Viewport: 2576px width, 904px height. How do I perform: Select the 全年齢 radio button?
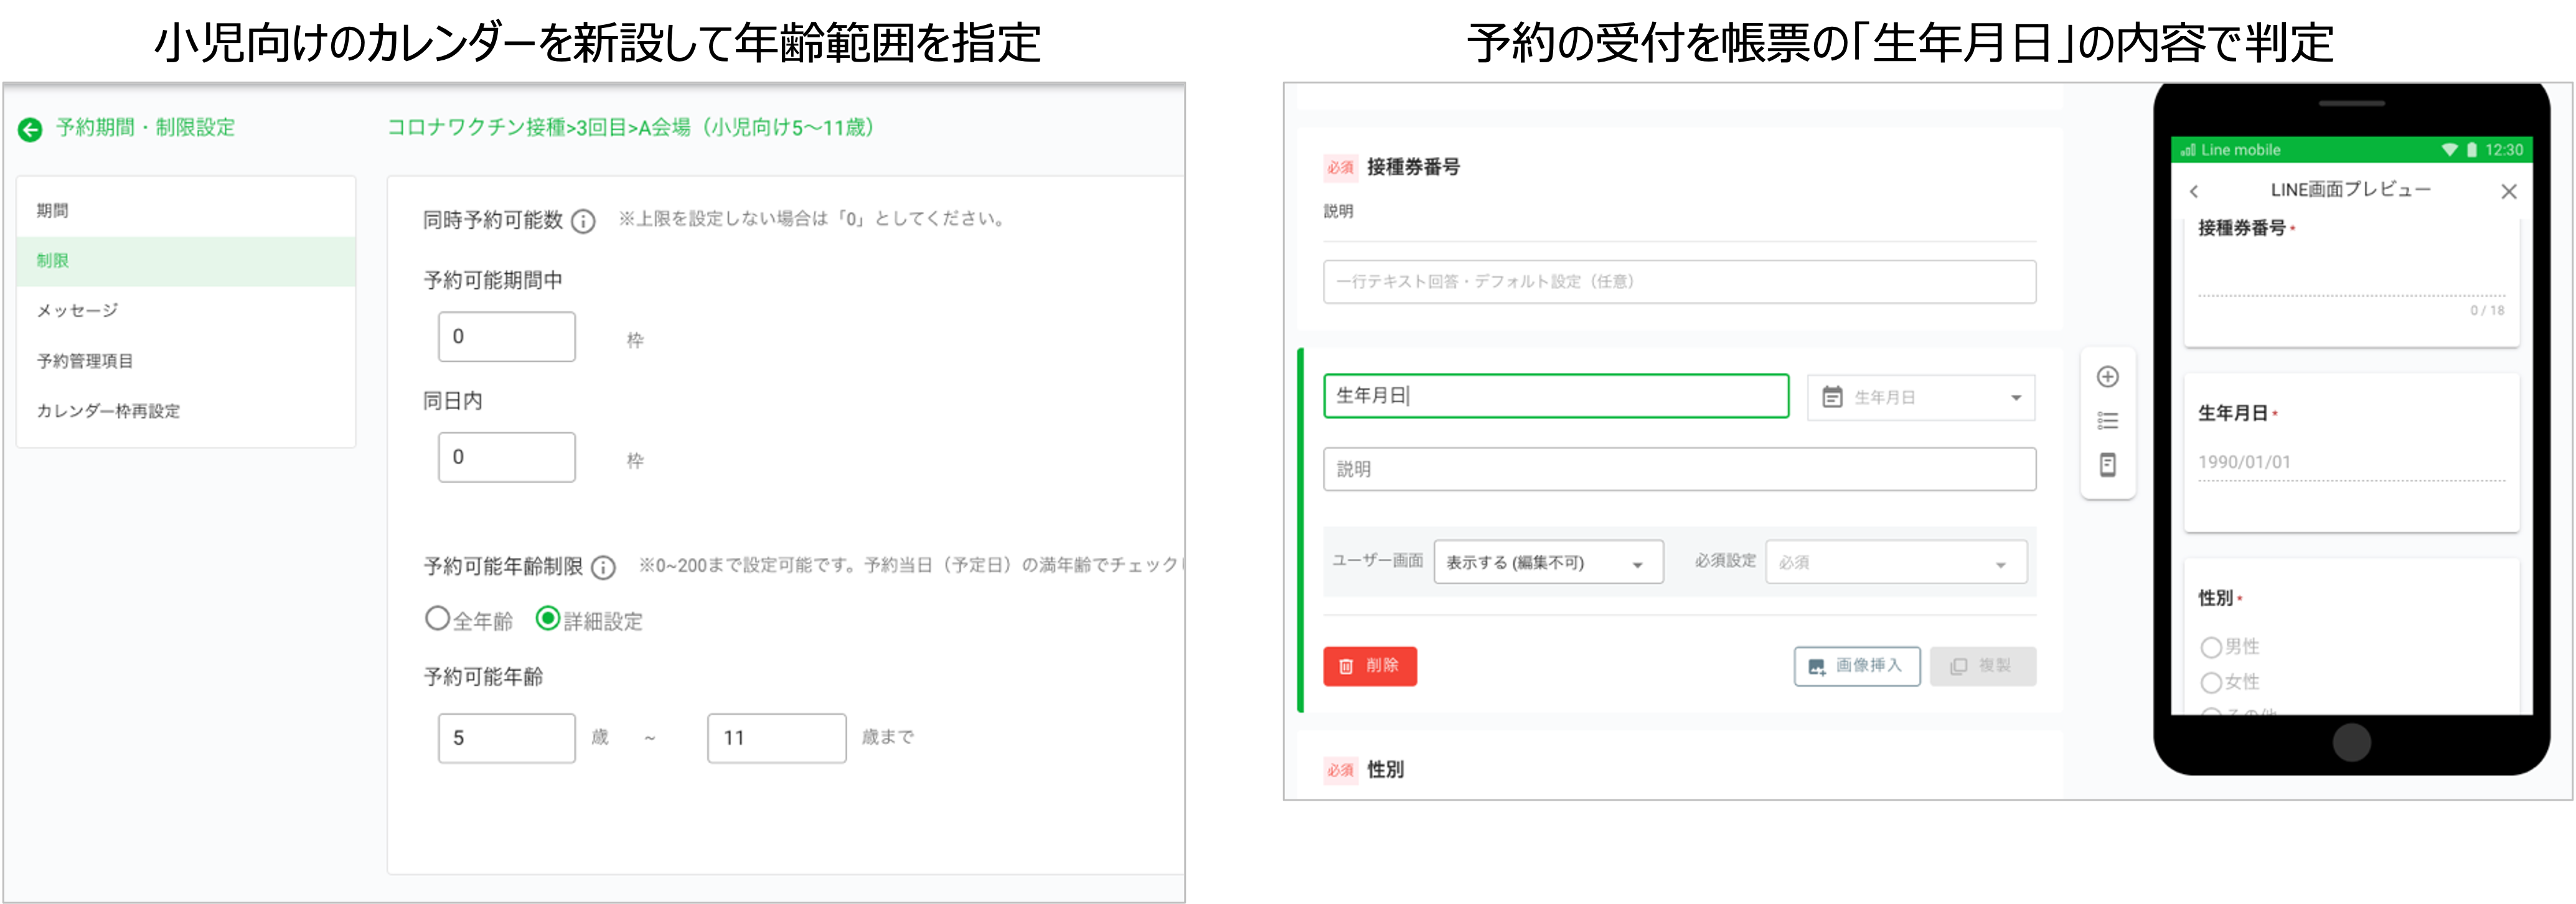point(437,619)
